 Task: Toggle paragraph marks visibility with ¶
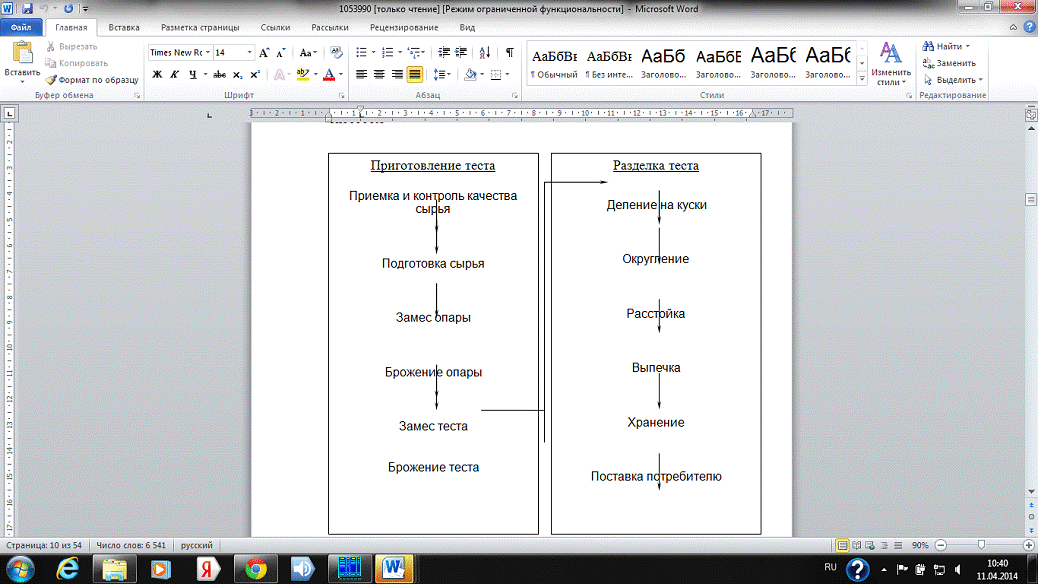(x=510, y=52)
